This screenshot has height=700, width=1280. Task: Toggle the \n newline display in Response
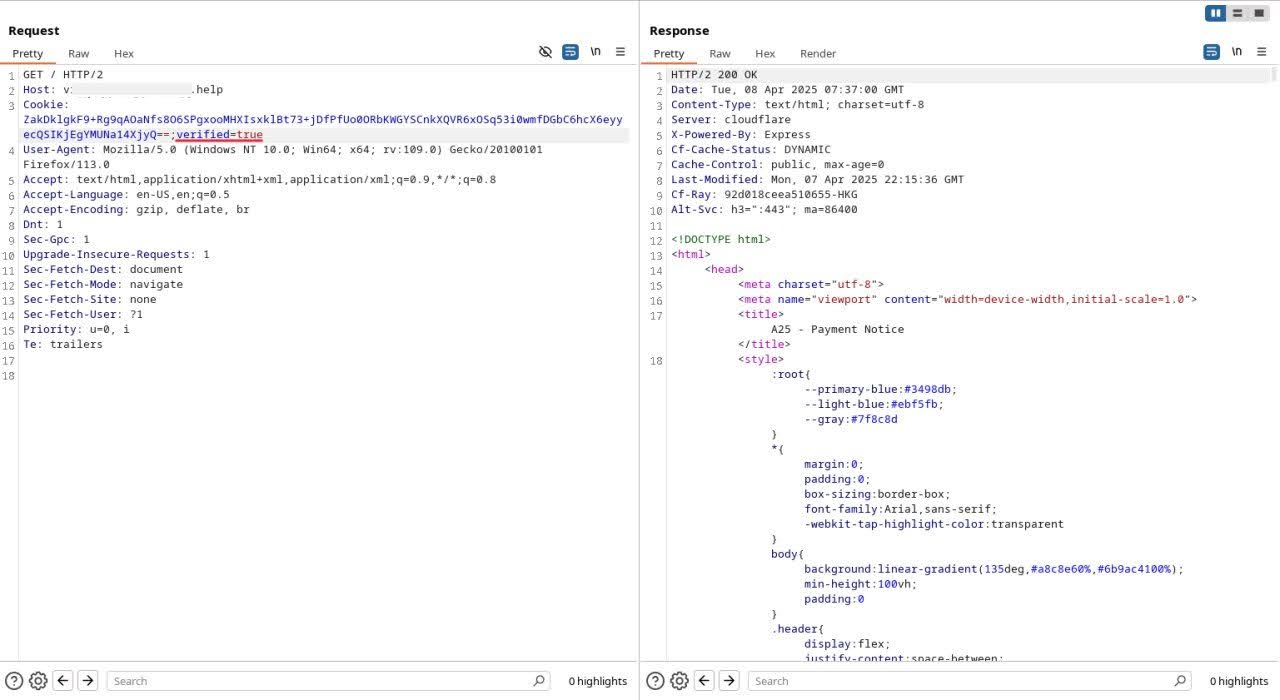pyautogui.click(x=1236, y=52)
